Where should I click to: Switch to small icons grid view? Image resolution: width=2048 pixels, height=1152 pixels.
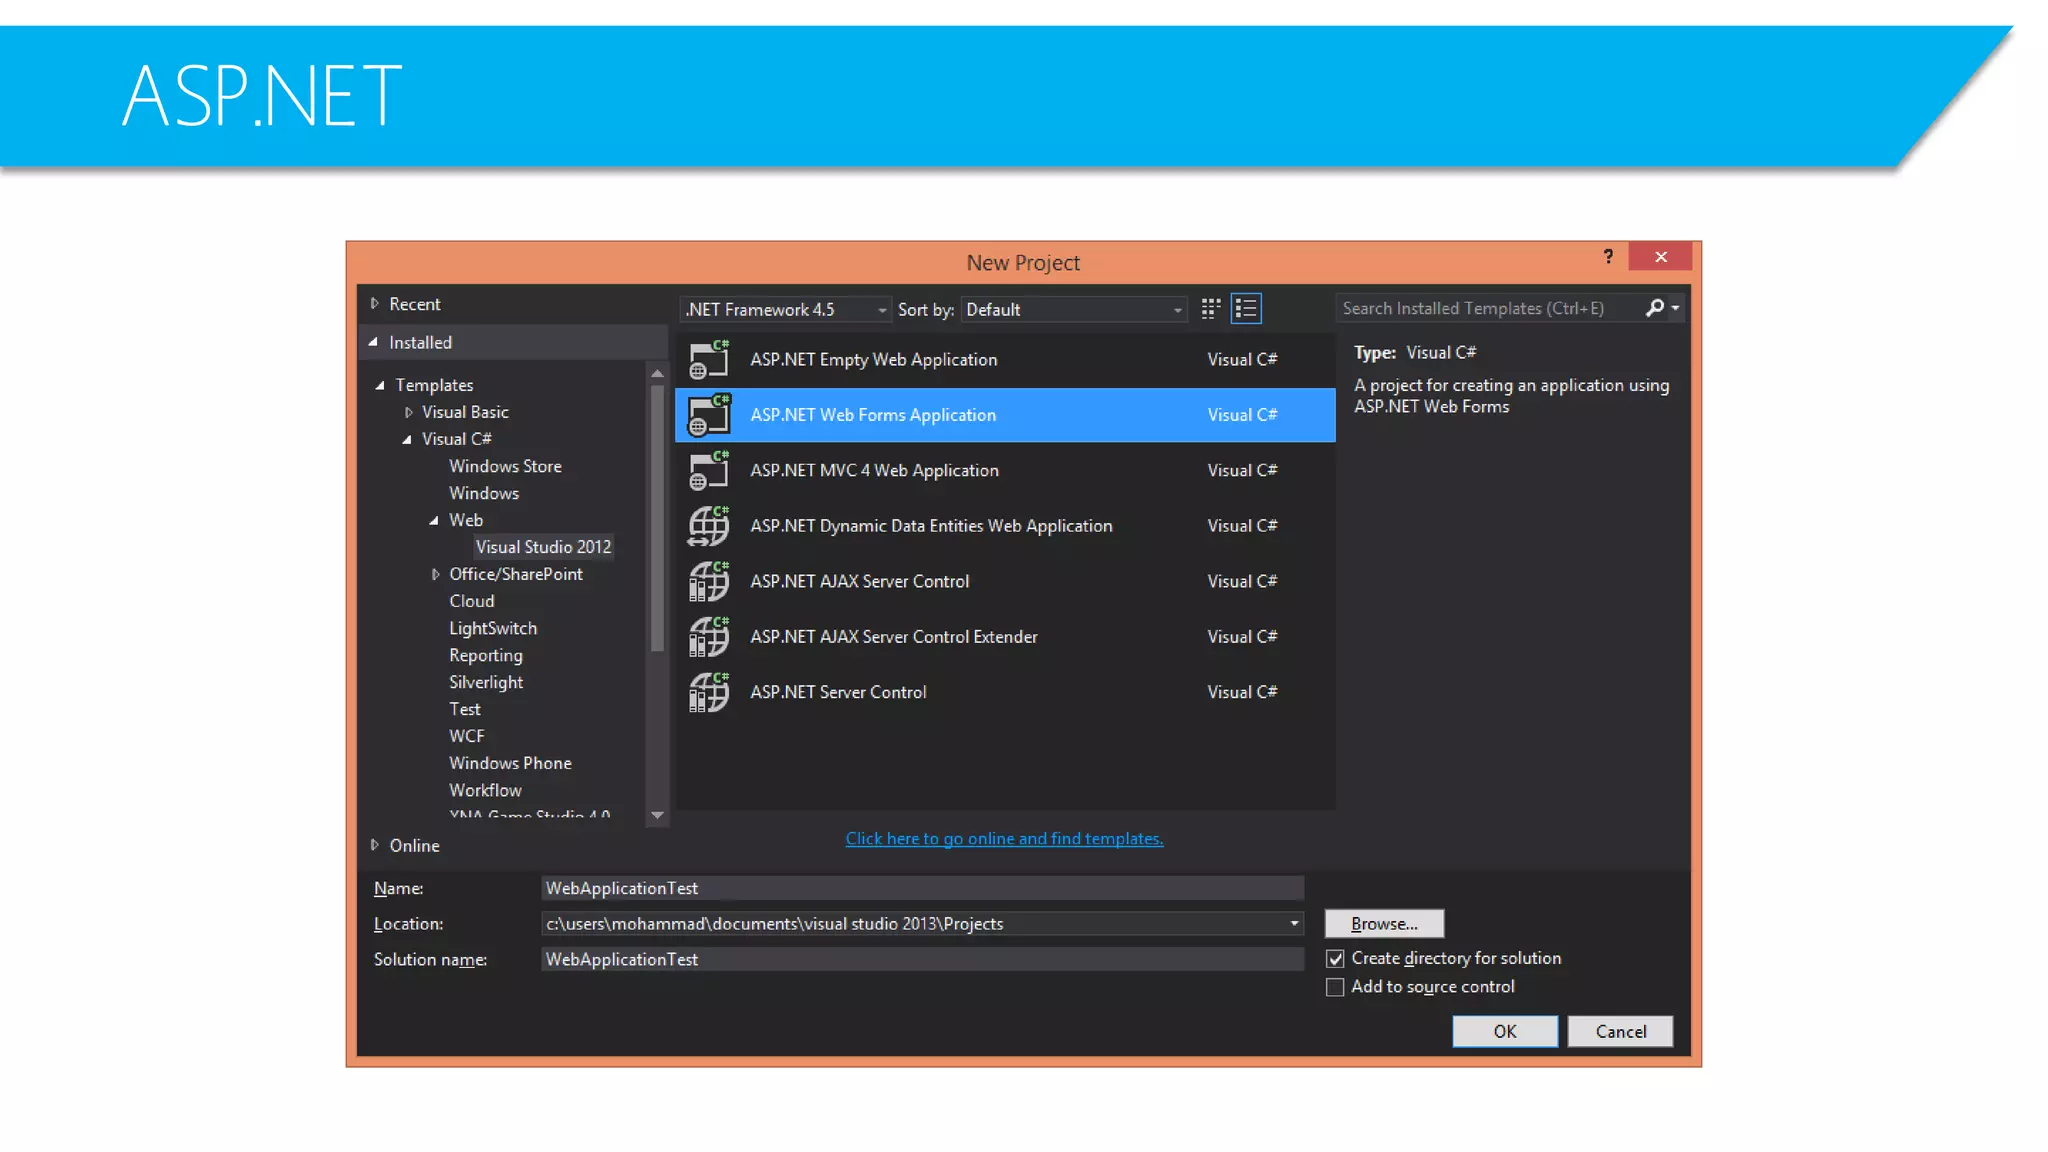pos(1210,309)
